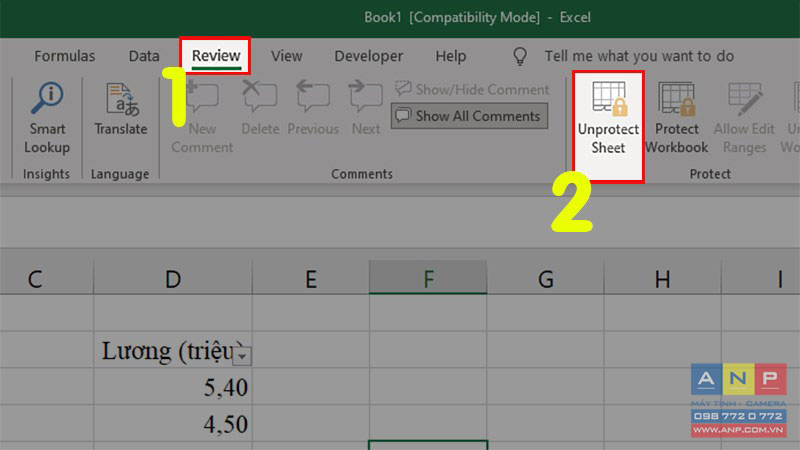Open the Developer tab
This screenshot has height=450, width=800.
(x=368, y=56)
